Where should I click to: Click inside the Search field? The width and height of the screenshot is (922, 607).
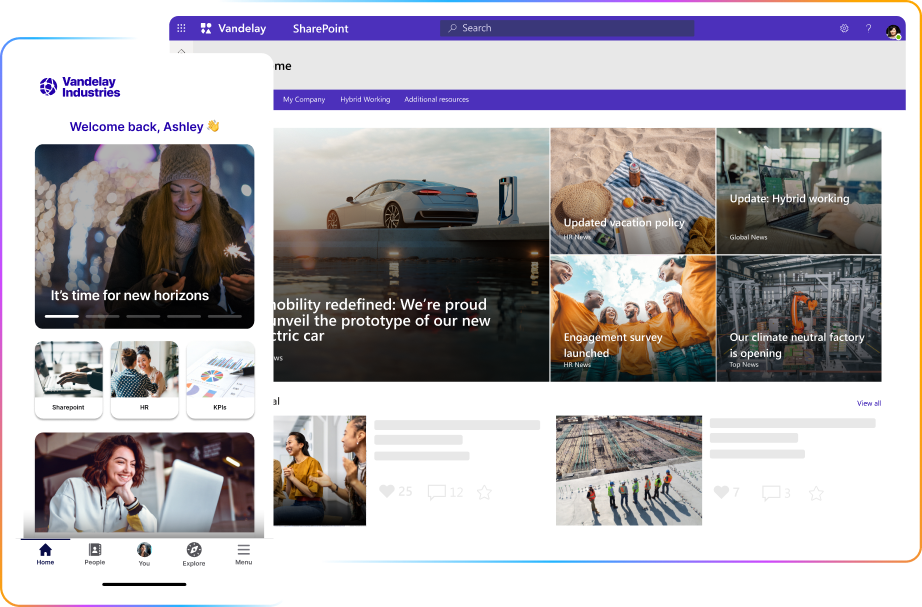[x=566, y=28]
